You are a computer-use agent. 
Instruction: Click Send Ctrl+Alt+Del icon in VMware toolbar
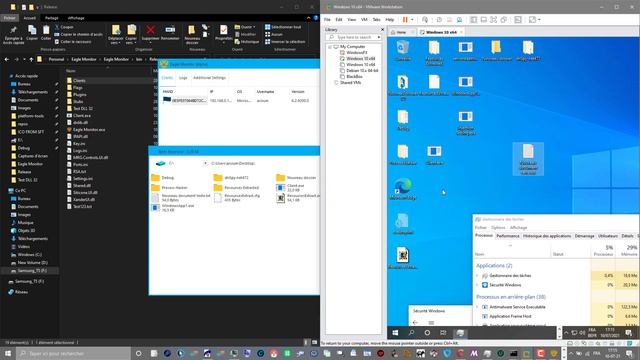425,20
